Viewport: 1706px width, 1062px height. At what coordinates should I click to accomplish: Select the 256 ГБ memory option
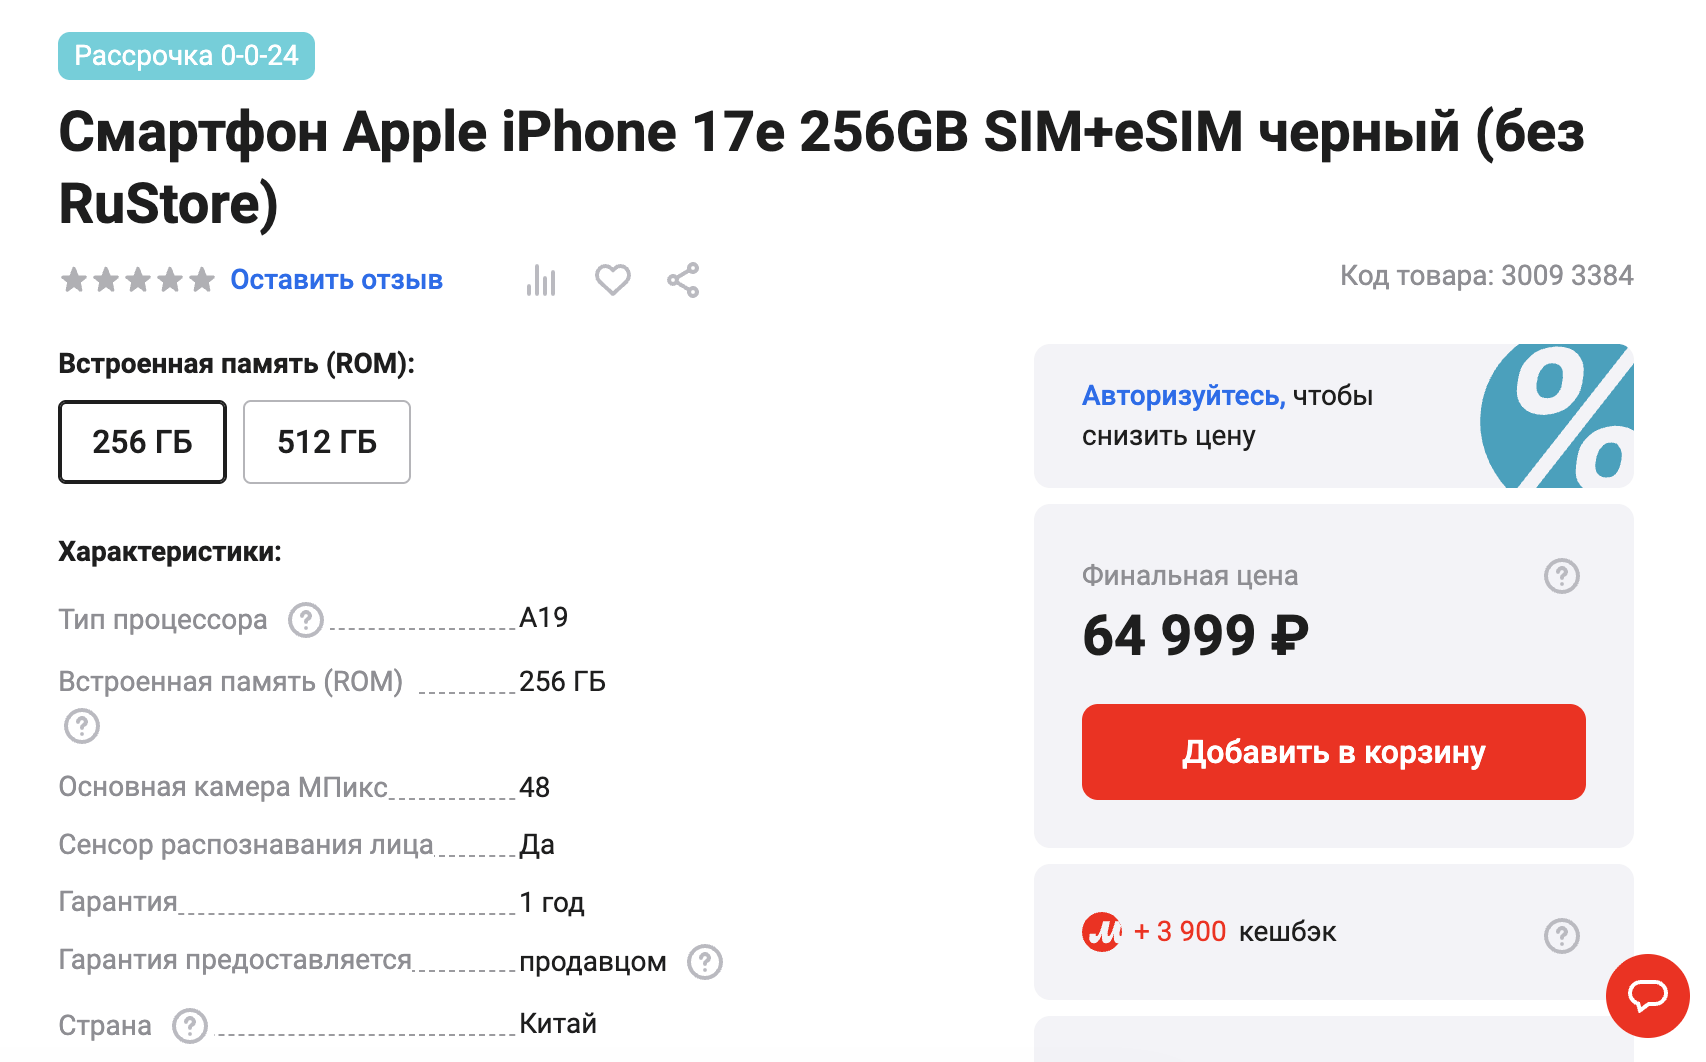click(x=142, y=442)
